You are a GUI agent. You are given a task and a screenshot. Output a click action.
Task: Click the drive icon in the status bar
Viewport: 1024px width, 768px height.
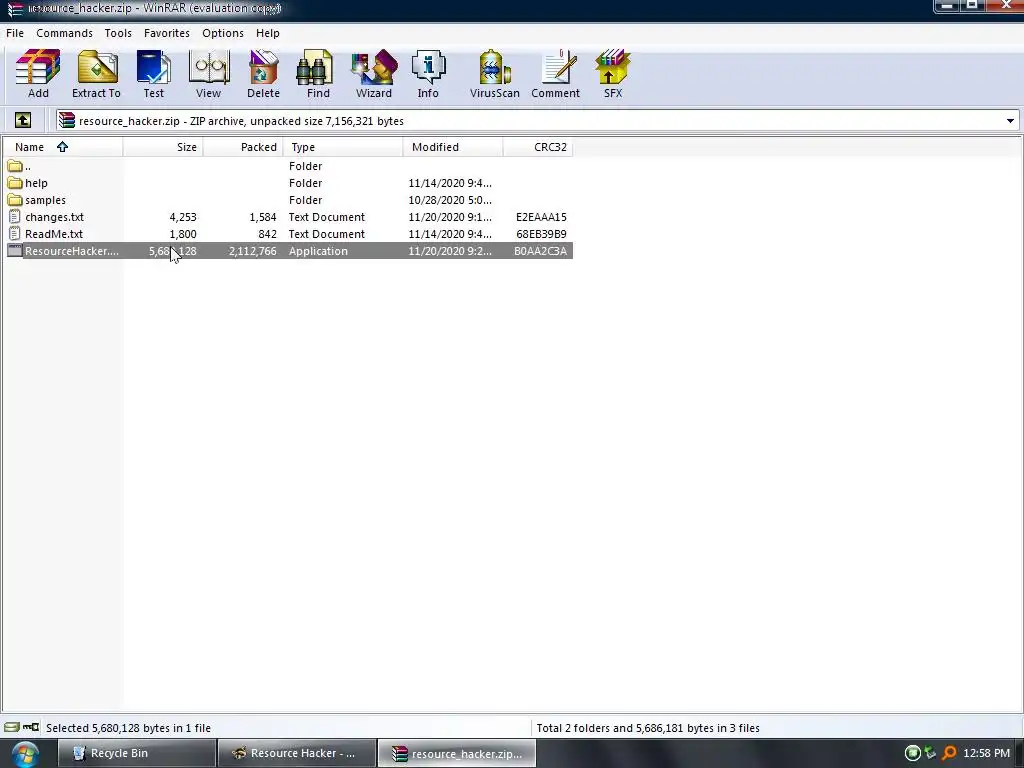click(12, 728)
